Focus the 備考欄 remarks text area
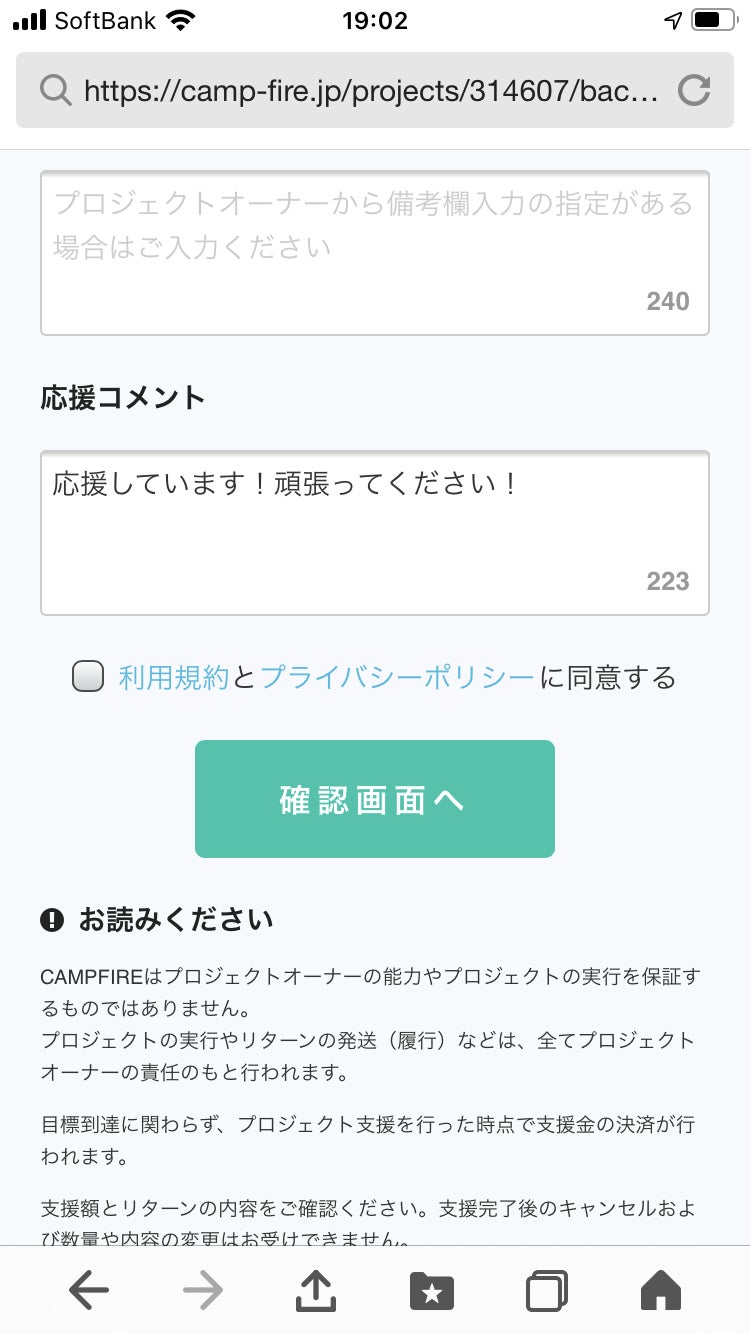Screen dimensions: 750x1334 click(x=375, y=253)
